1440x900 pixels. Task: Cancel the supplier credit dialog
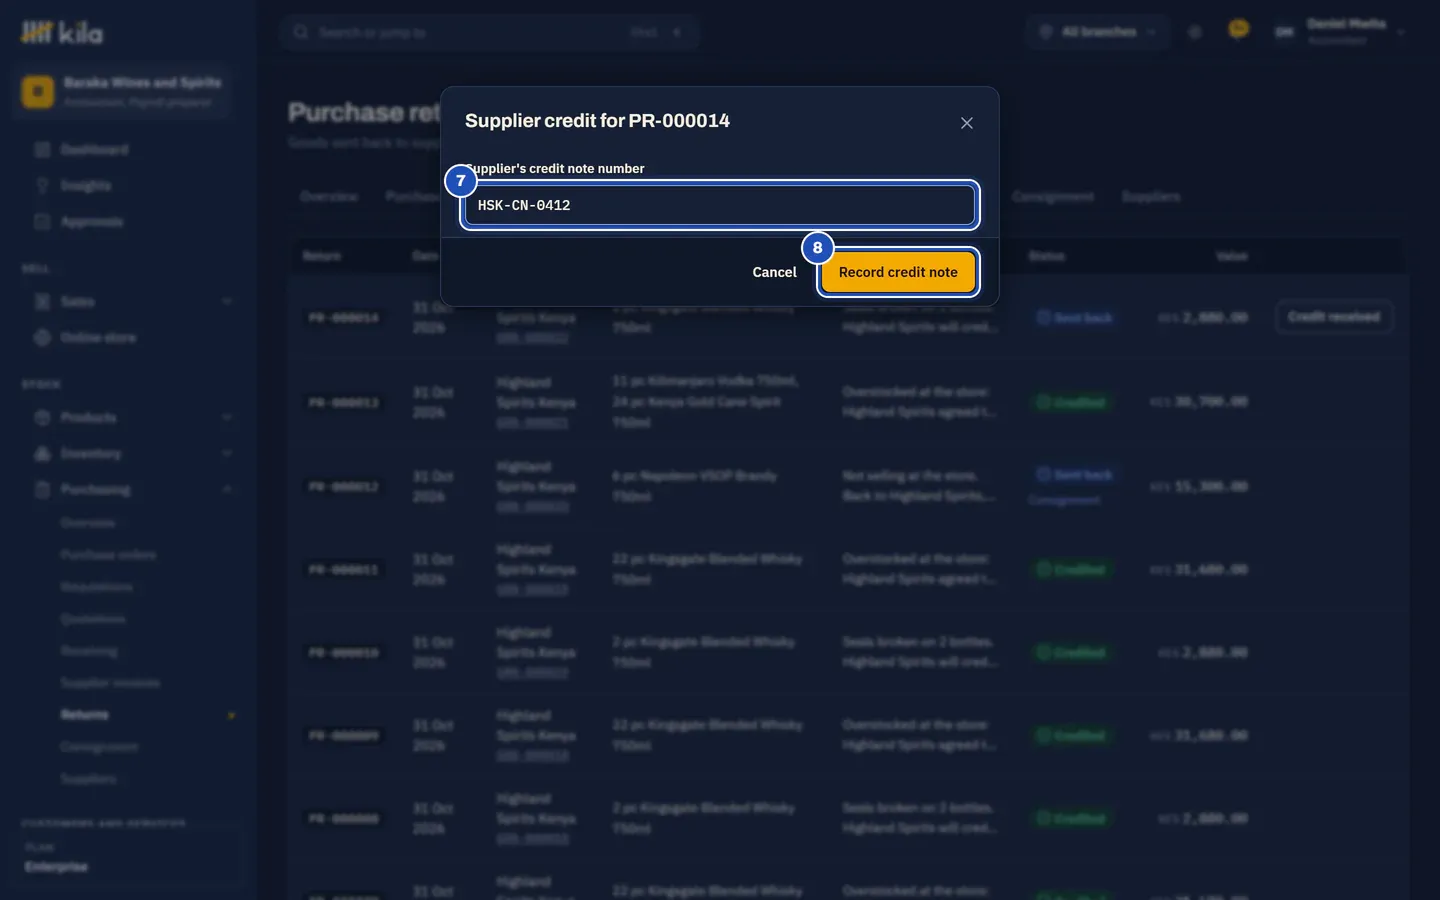coord(774,272)
